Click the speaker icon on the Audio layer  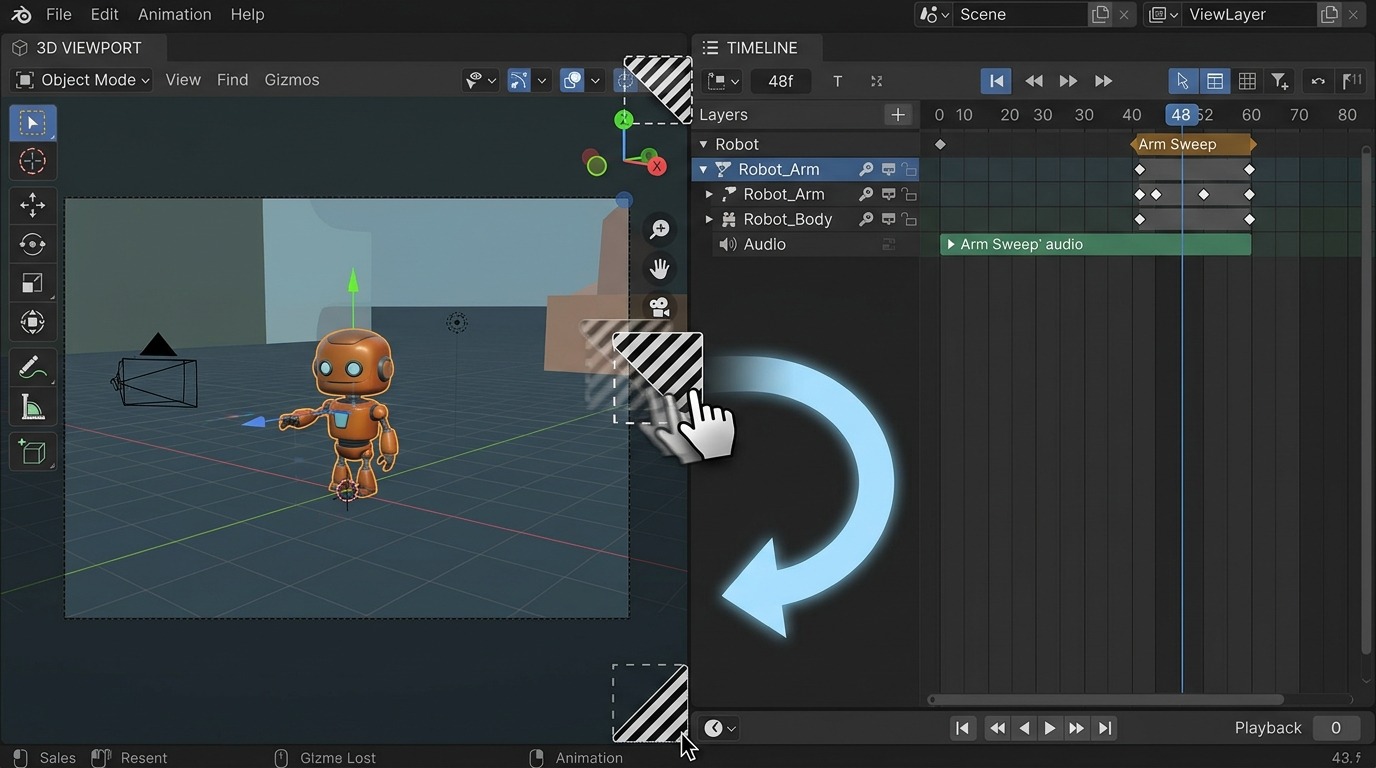(x=727, y=244)
